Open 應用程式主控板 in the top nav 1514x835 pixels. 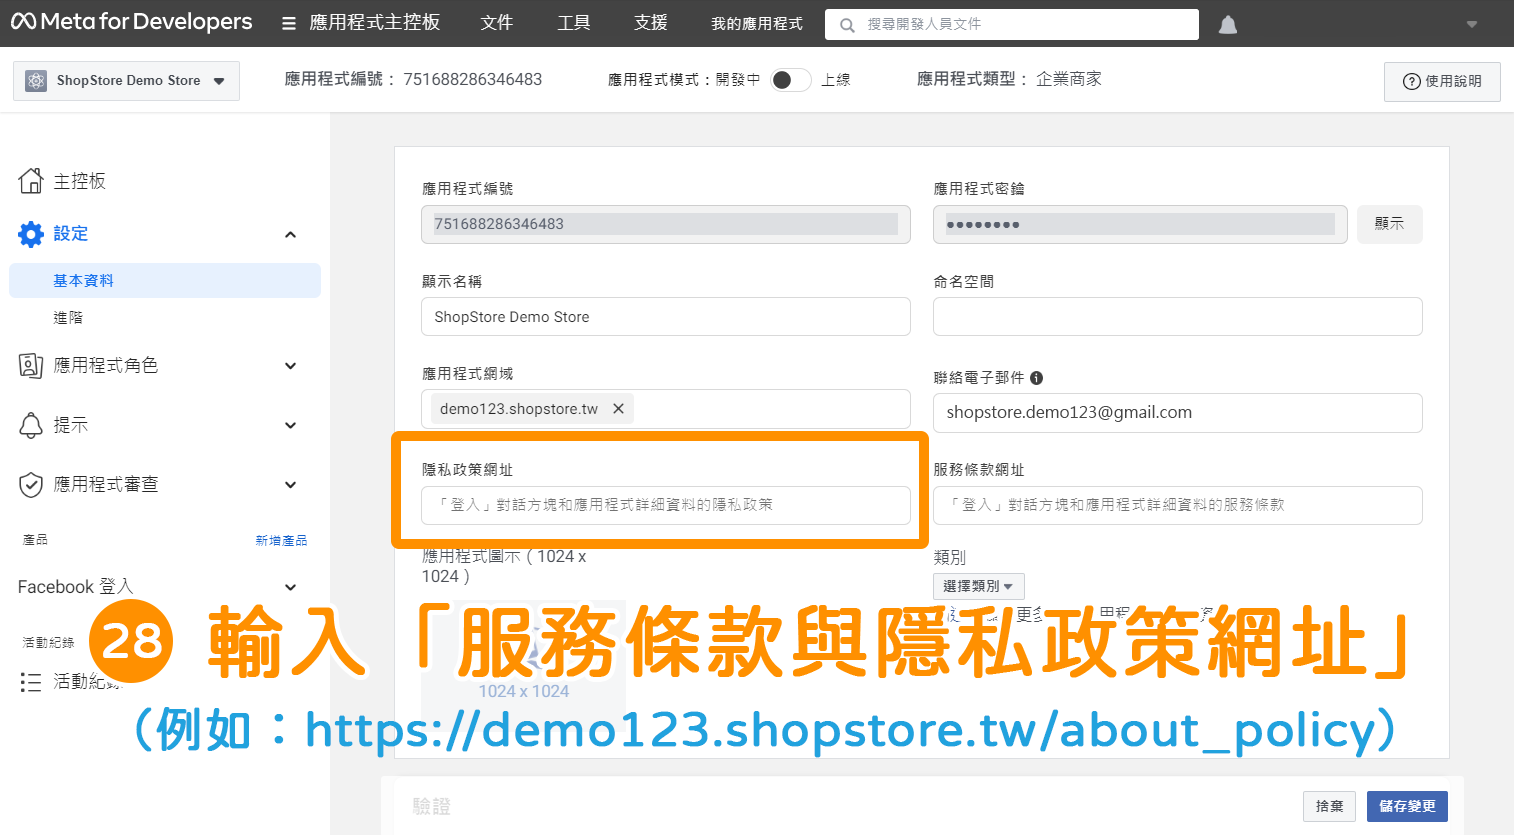coord(374,23)
